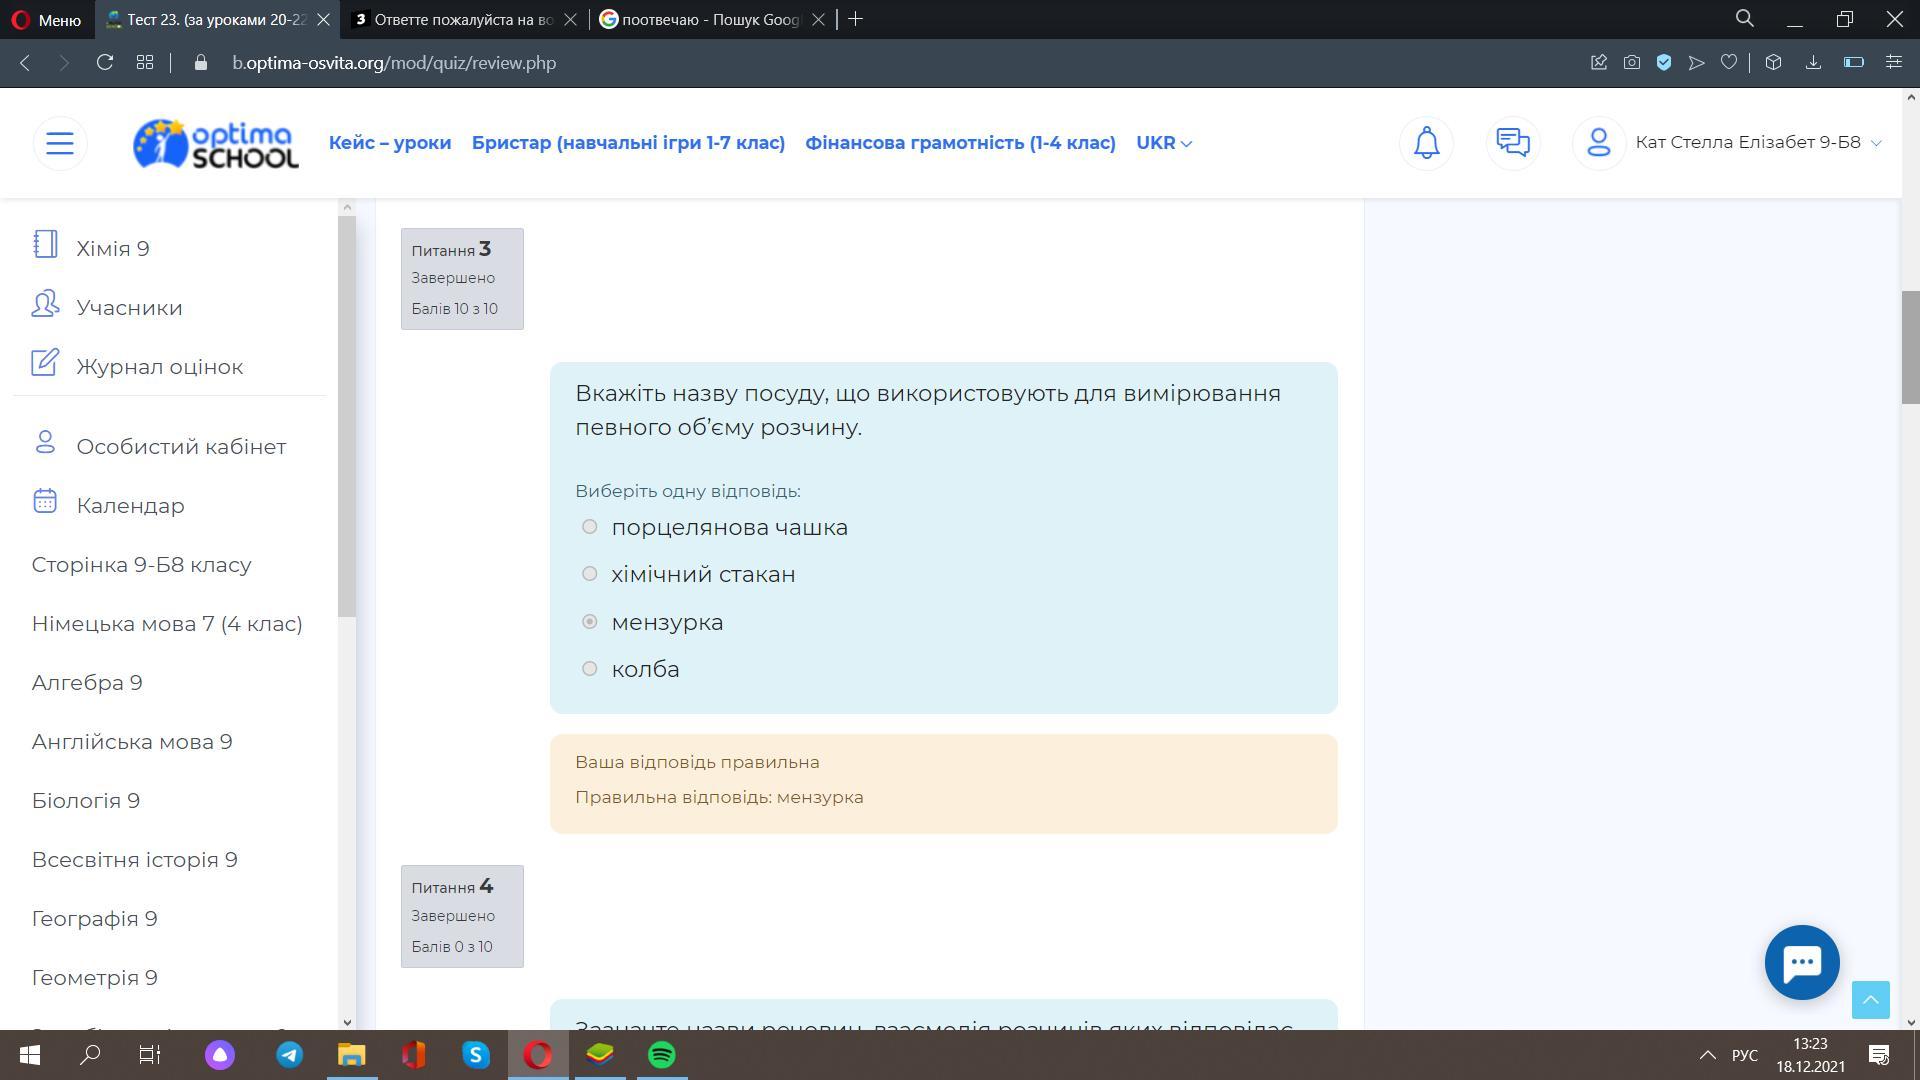Open the messages chat icon
This screenshot has width=1920, height=1080.
coord(1512,143)
